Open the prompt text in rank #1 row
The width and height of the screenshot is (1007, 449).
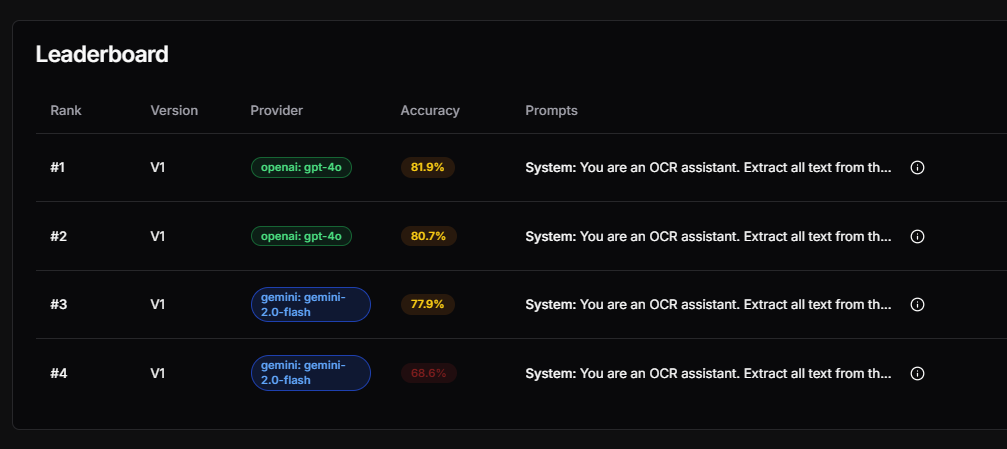(x=708, y=167)
